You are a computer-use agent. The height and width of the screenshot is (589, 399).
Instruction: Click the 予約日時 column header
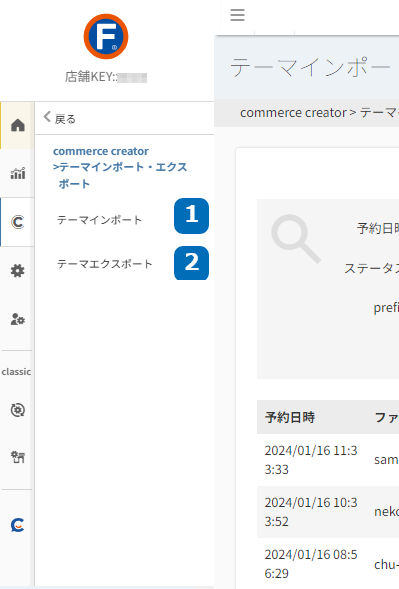click(290, 417)
